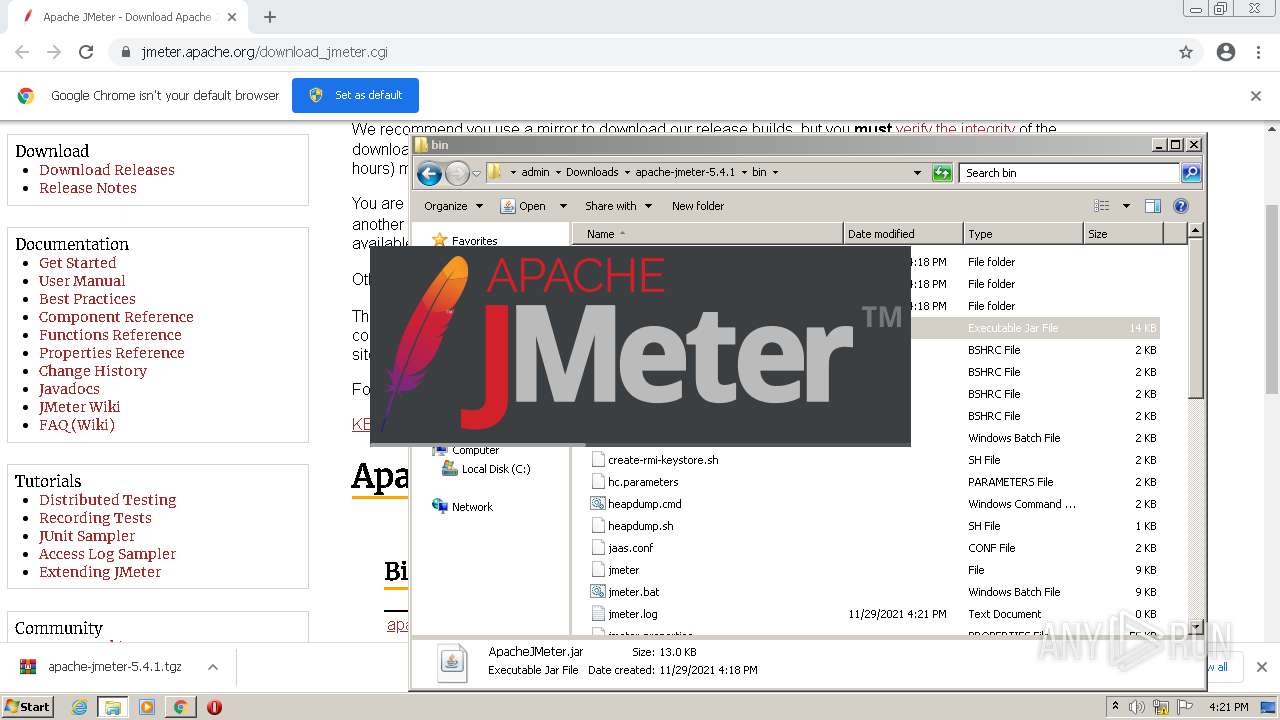The width and height of the screenshot is (1280, 720).
Task: Open Release Notes link
Action: pyautogui.click(x=88, y=188)
